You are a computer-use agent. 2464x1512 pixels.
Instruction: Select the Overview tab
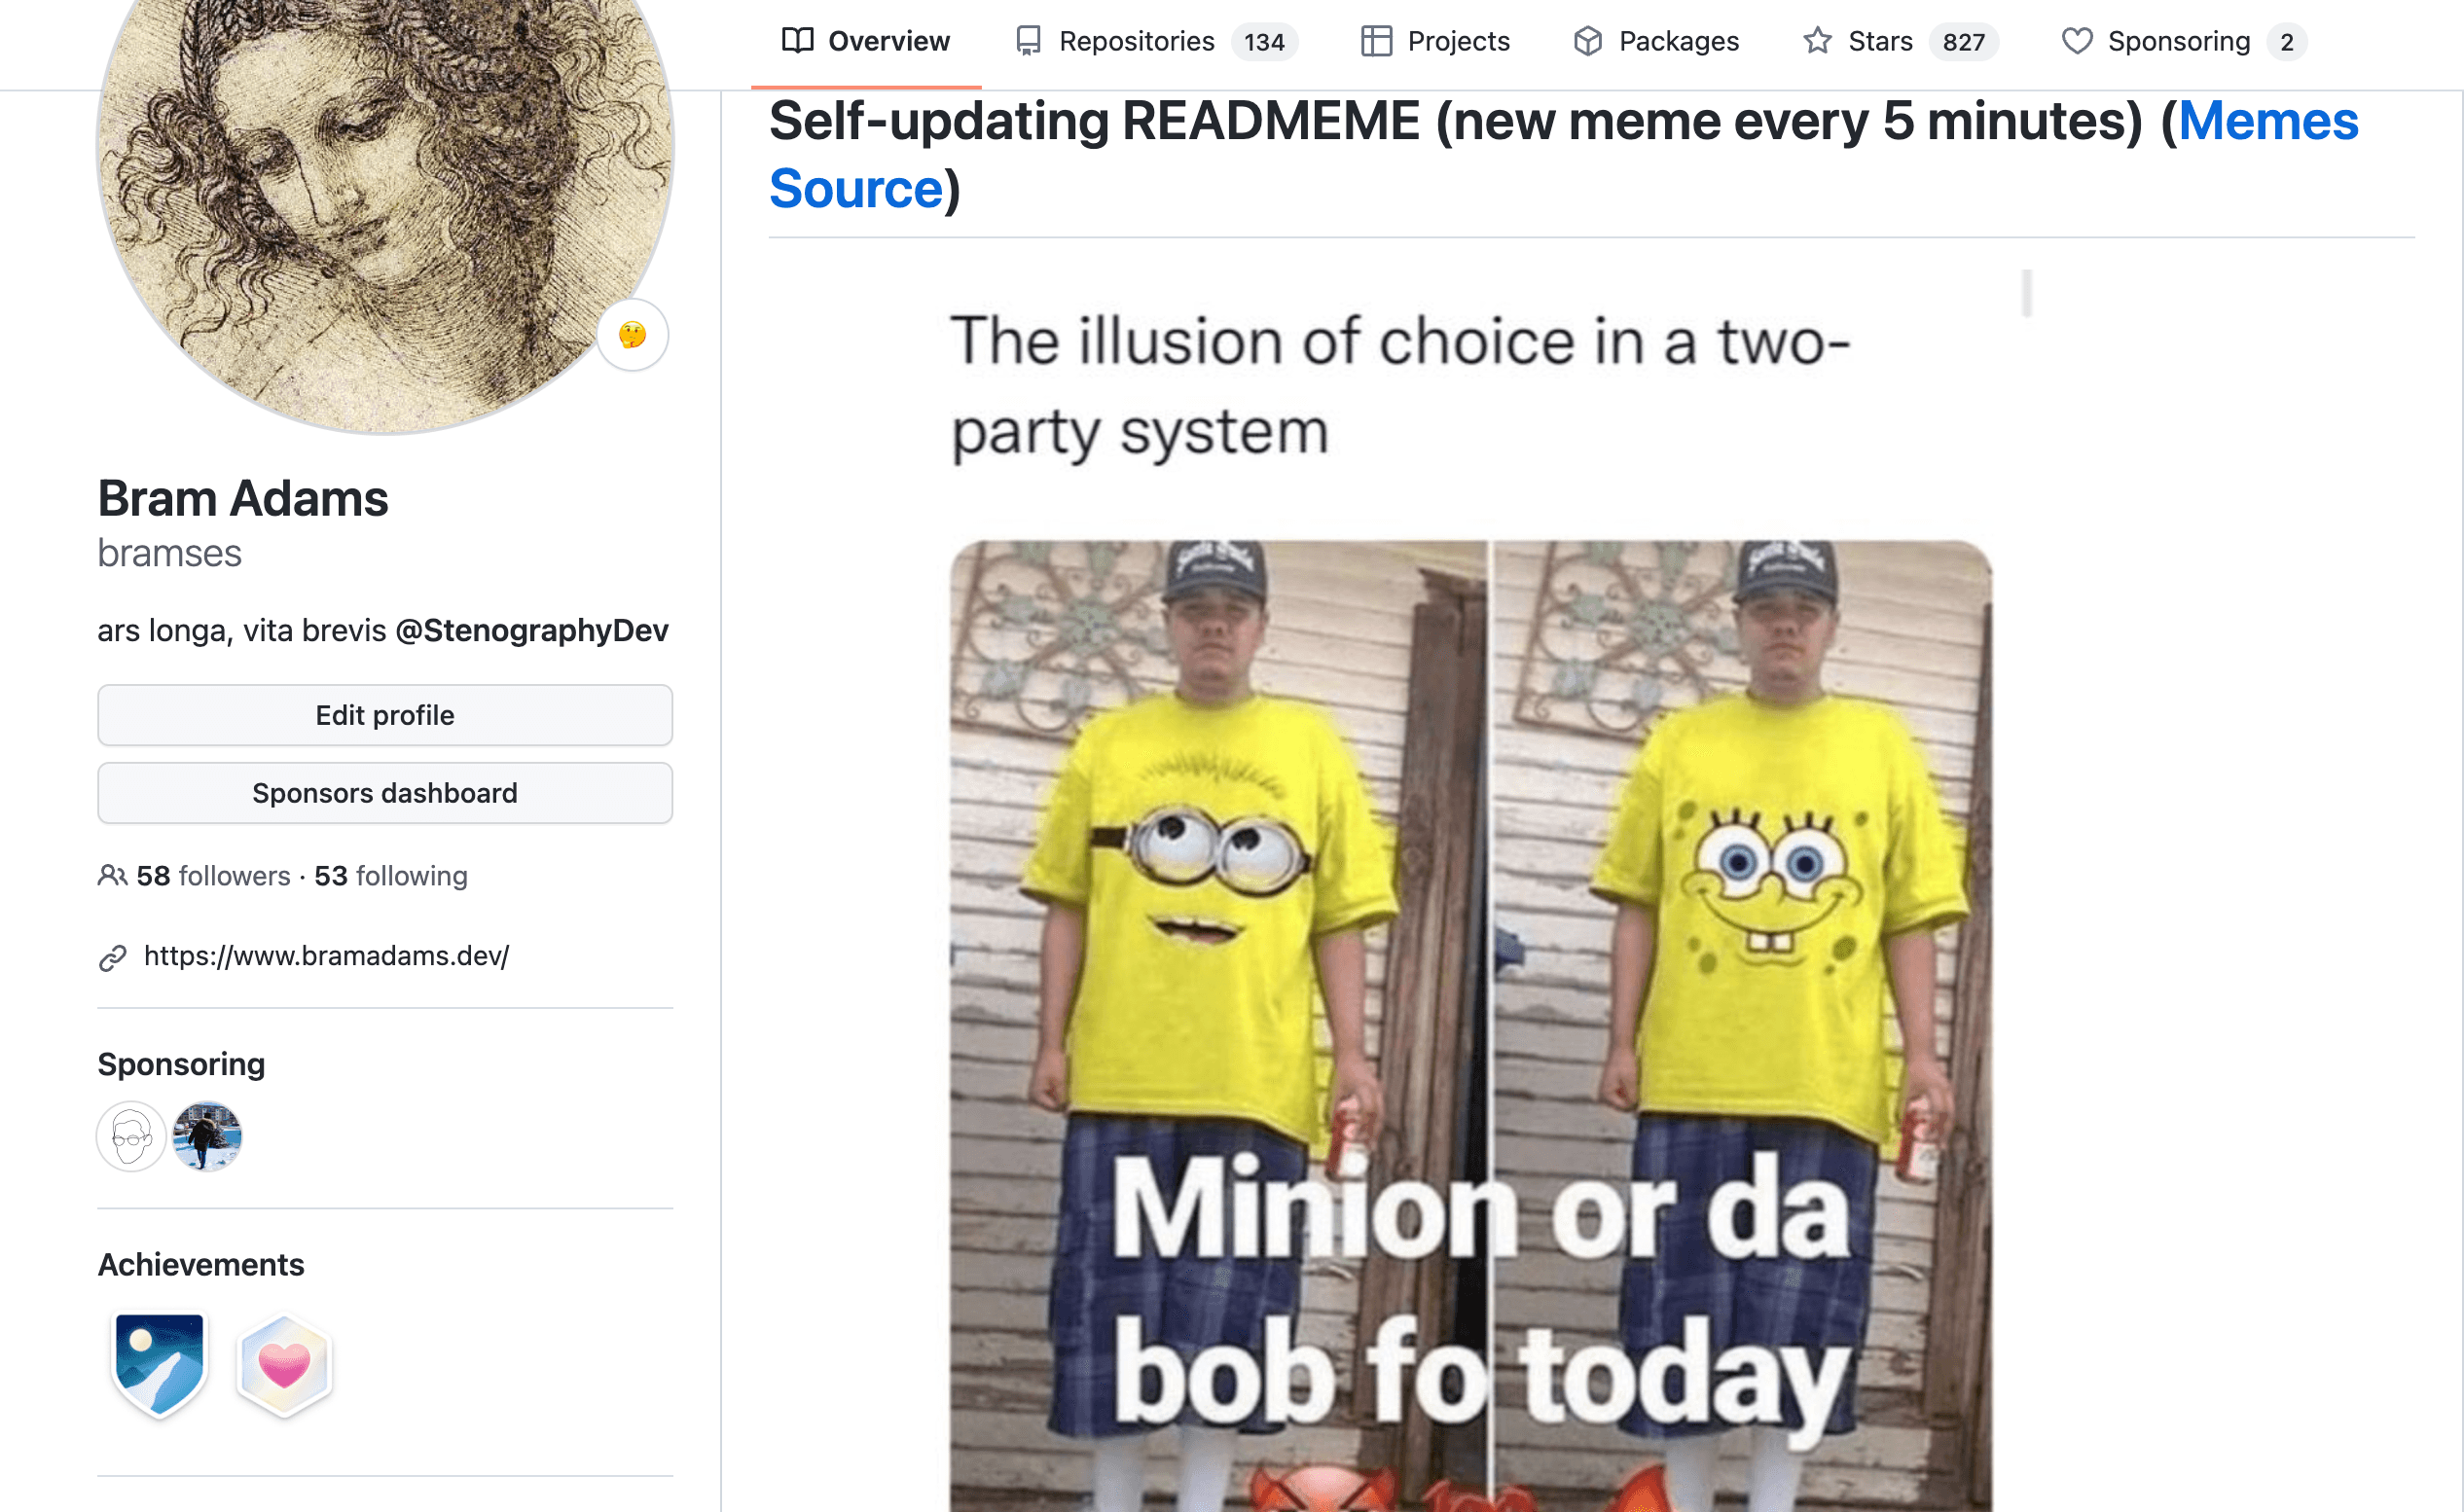(x=866, y=41)
